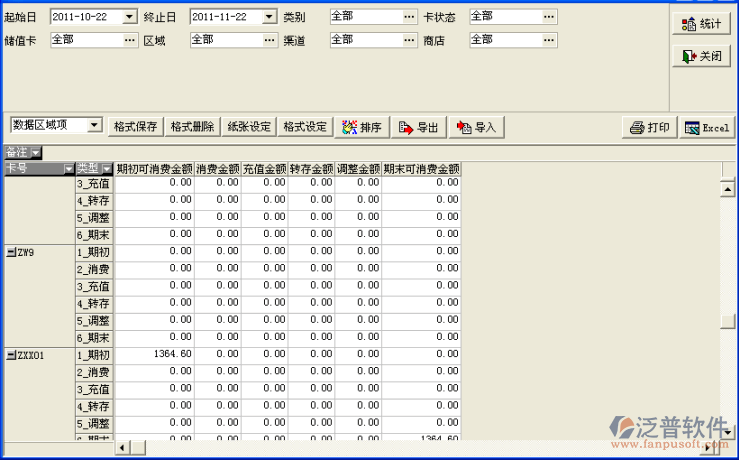Collapse the ZW9 card group
This screenshot has height=460, width=739.
pos(11,253)
